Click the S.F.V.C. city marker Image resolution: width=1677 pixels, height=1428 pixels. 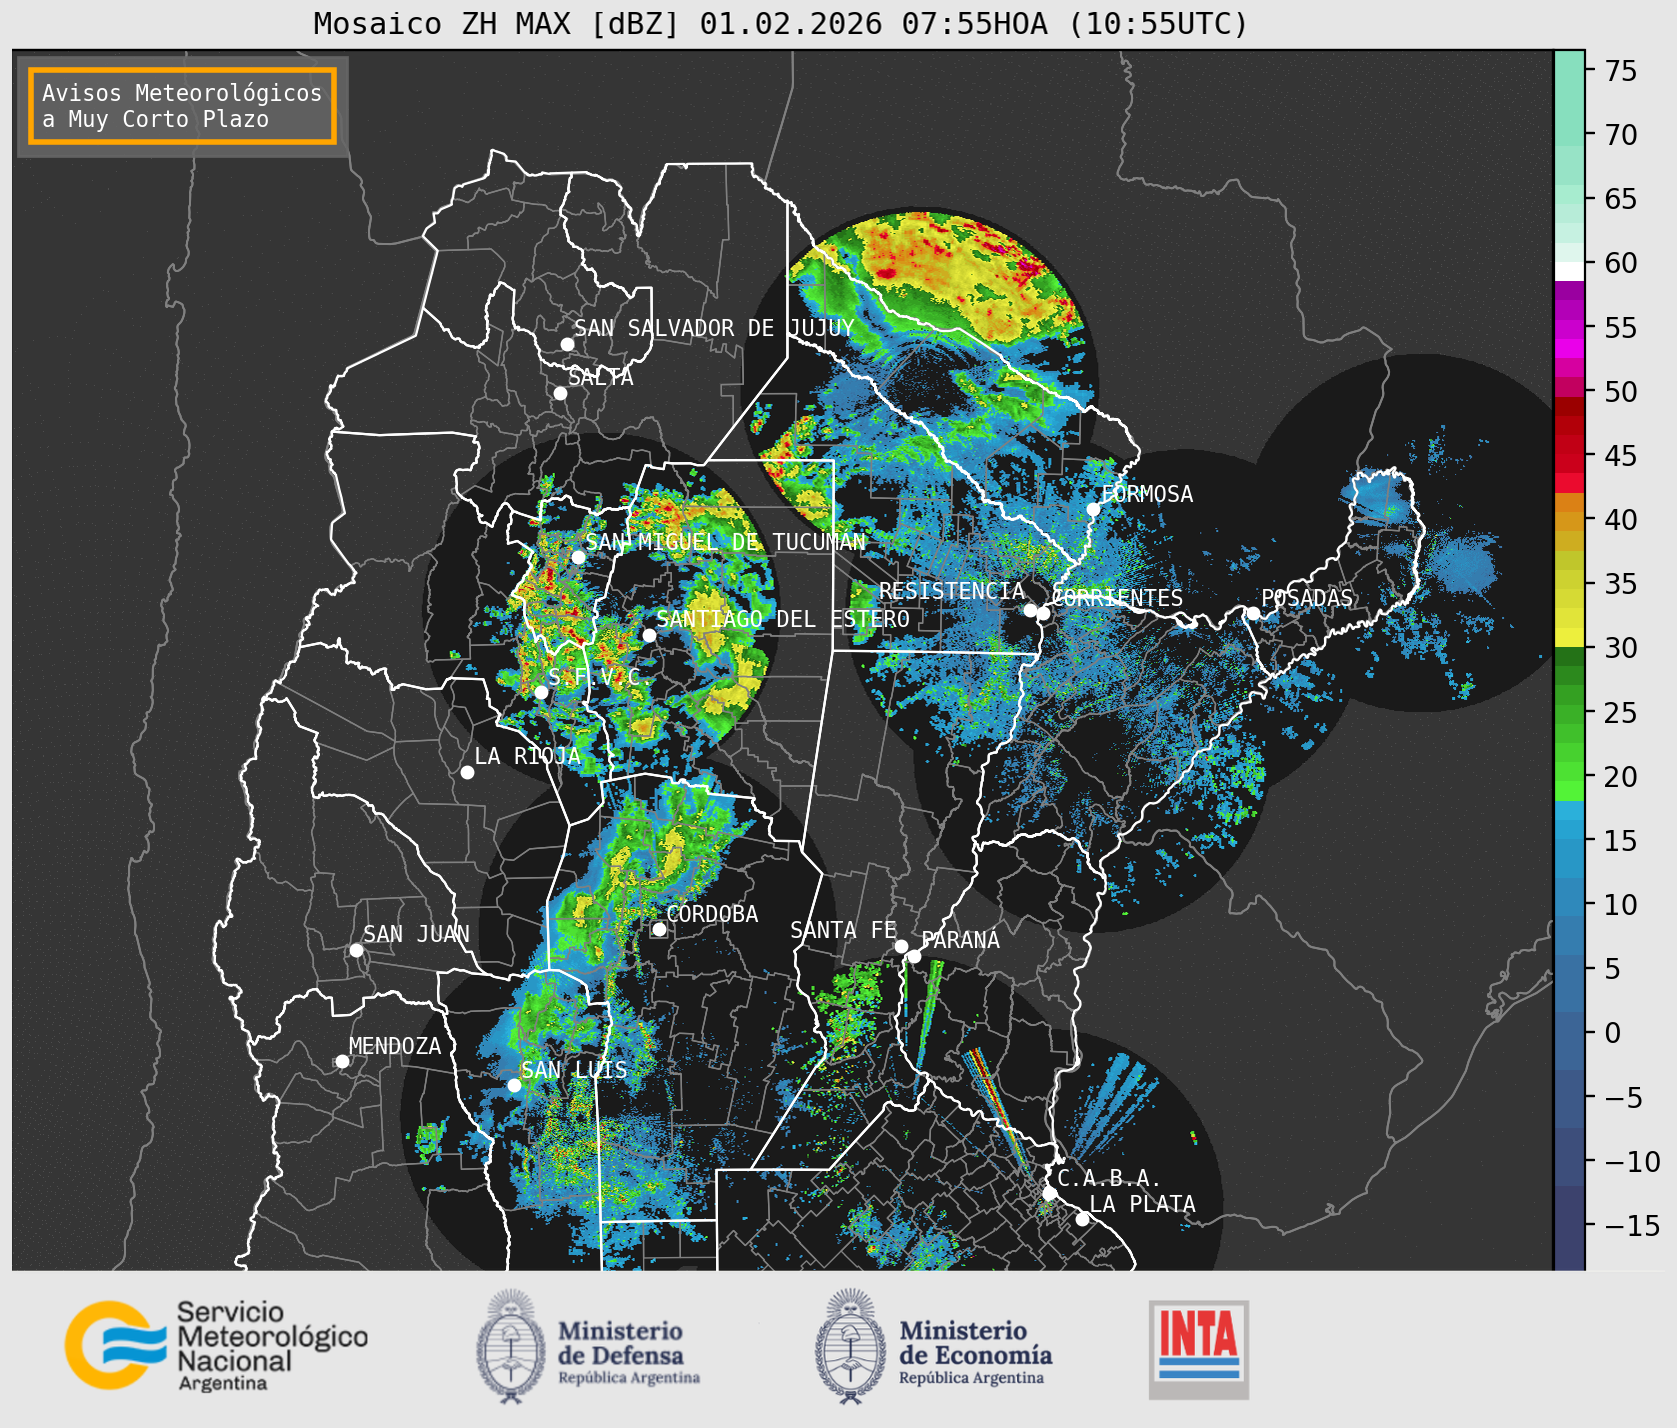pos(541,692)
